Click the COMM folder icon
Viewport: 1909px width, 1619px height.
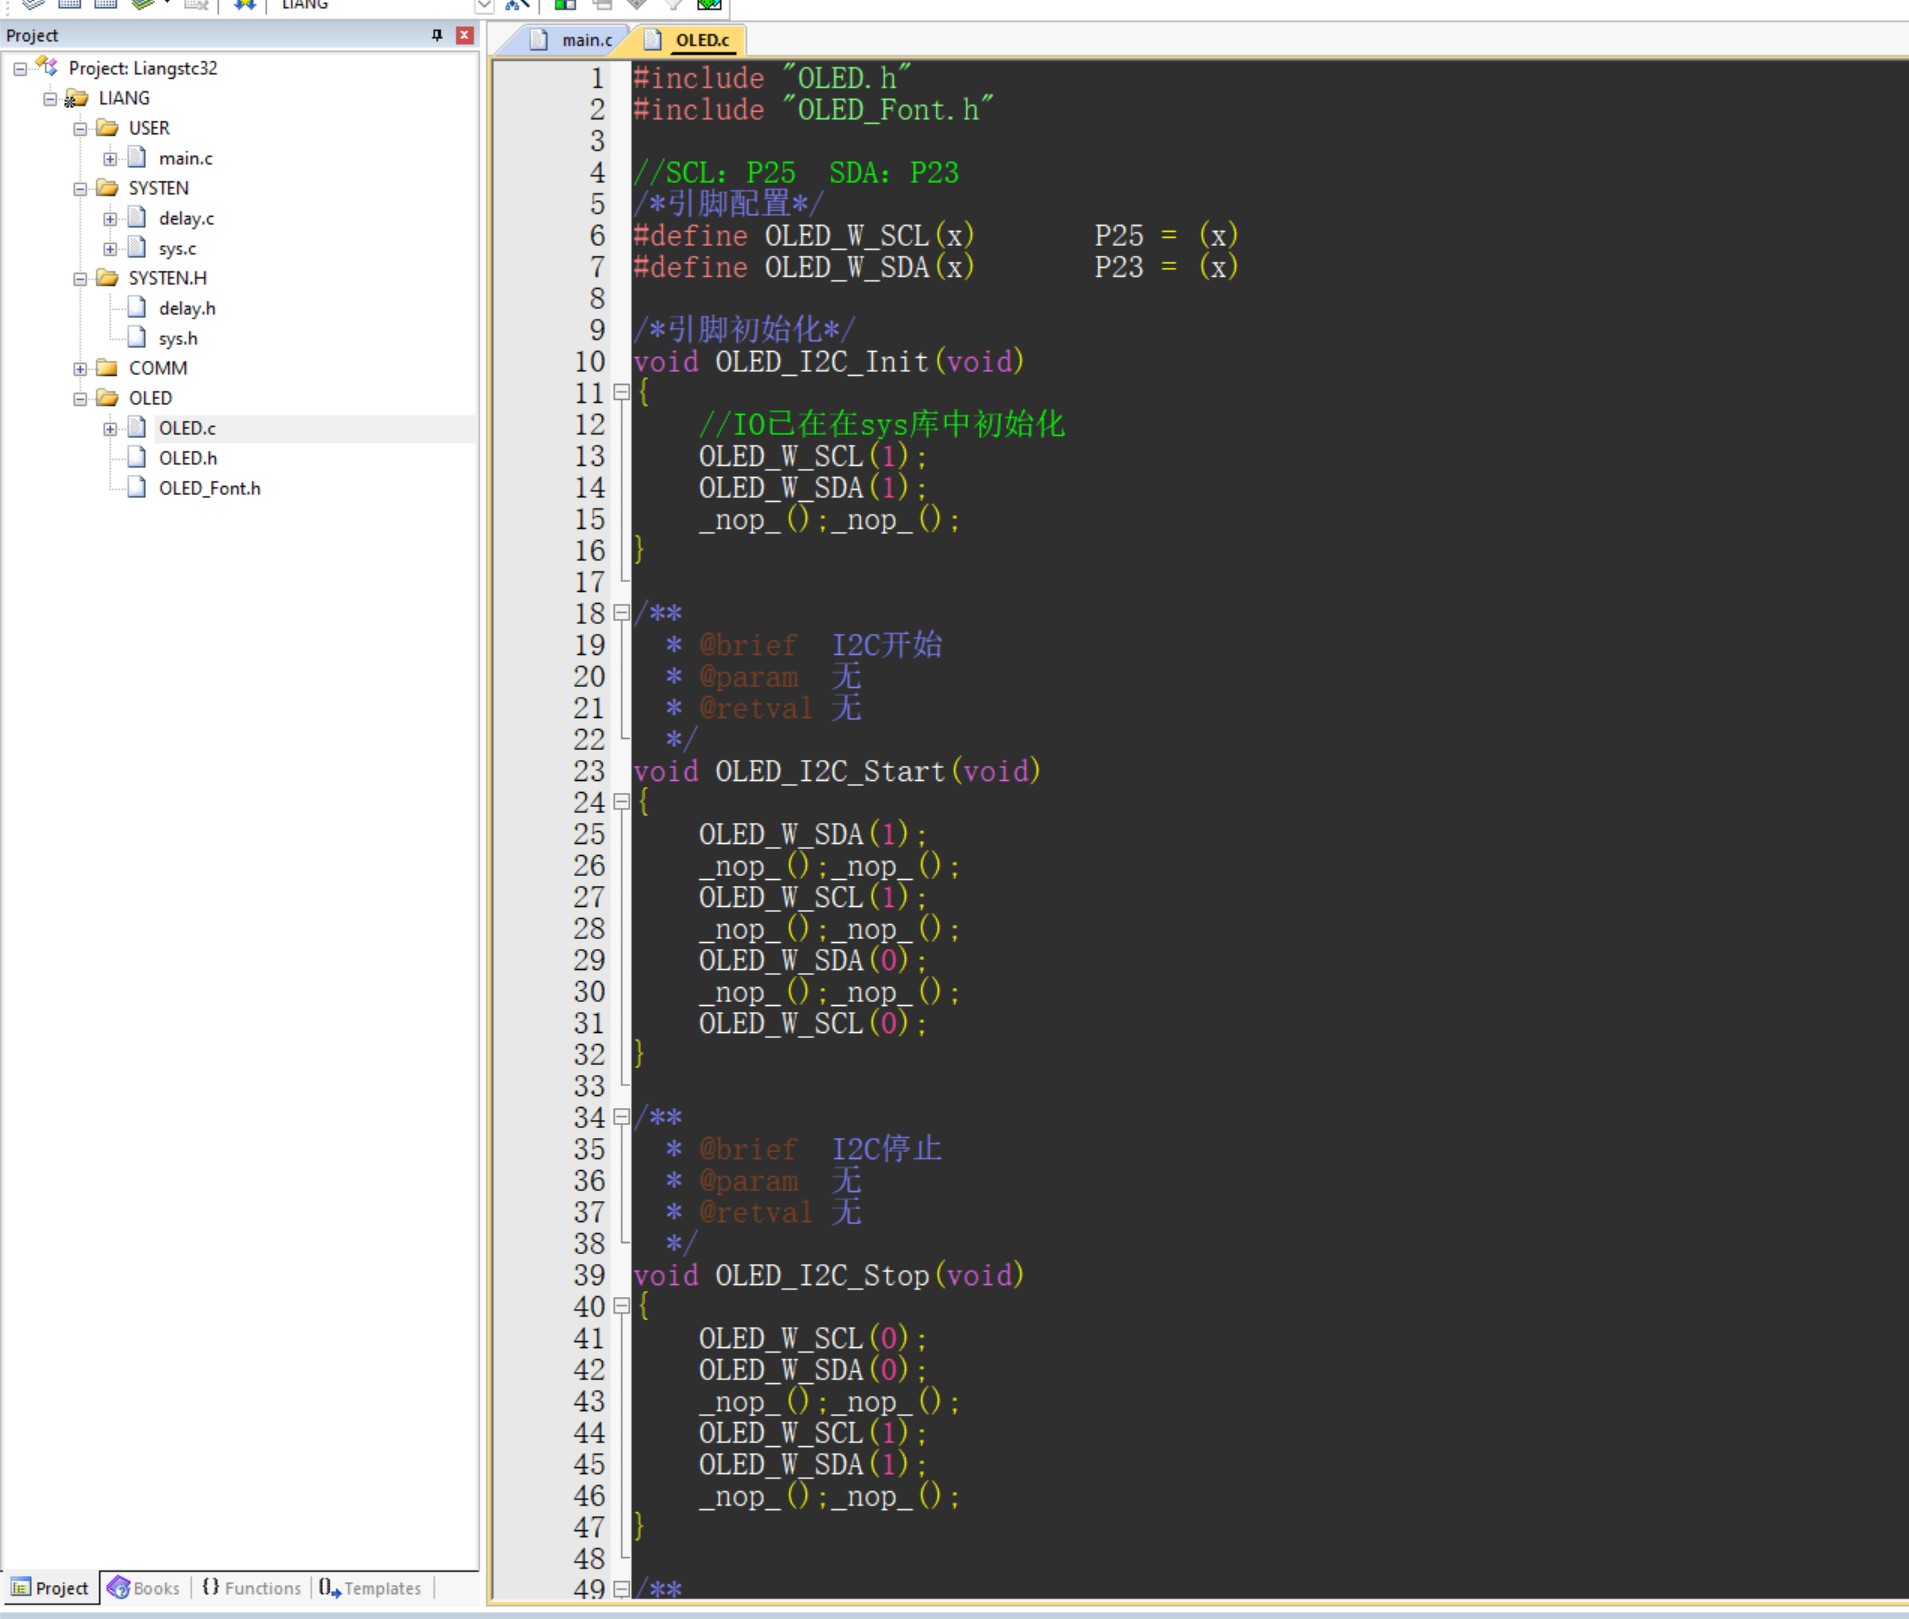coord(107,368)
